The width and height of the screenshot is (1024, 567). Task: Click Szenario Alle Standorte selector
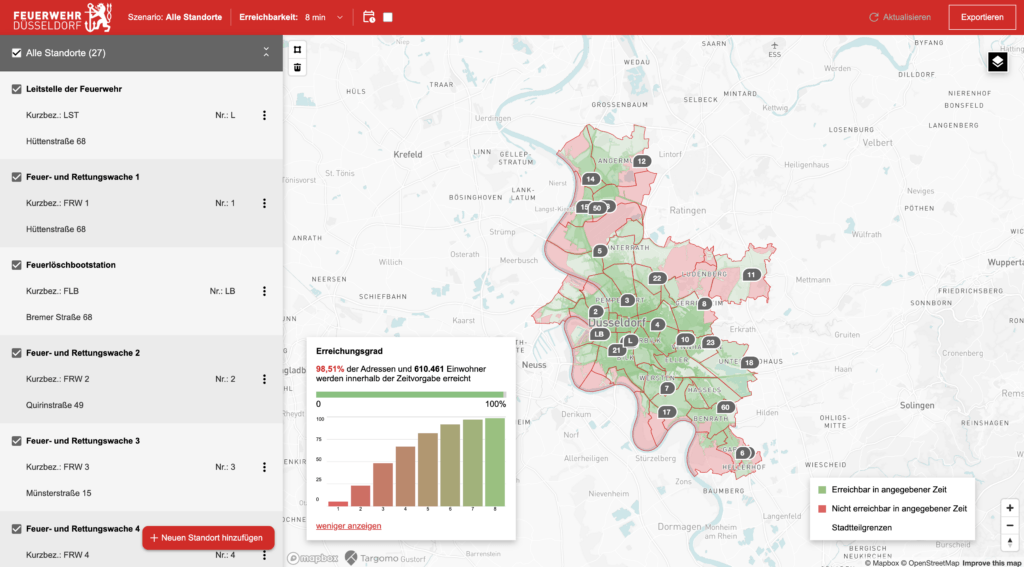tap(174, 17)
